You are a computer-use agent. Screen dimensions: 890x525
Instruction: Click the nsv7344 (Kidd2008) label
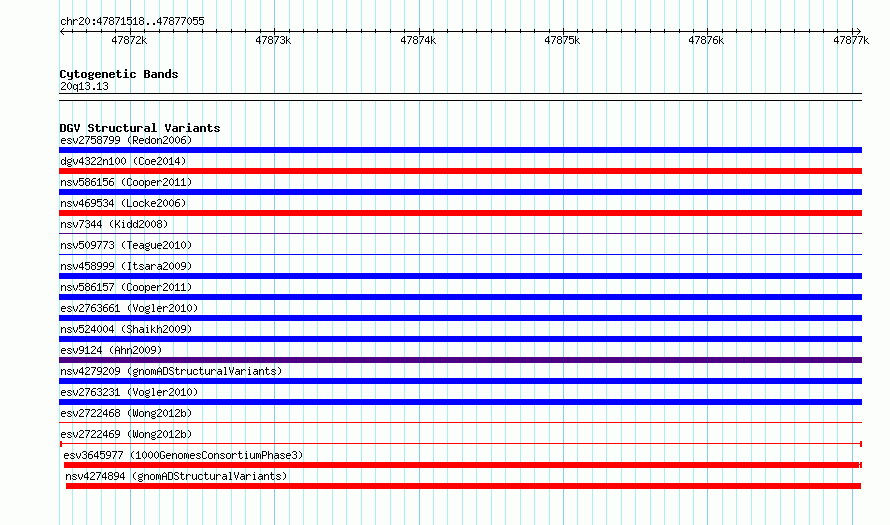(114, 224)
